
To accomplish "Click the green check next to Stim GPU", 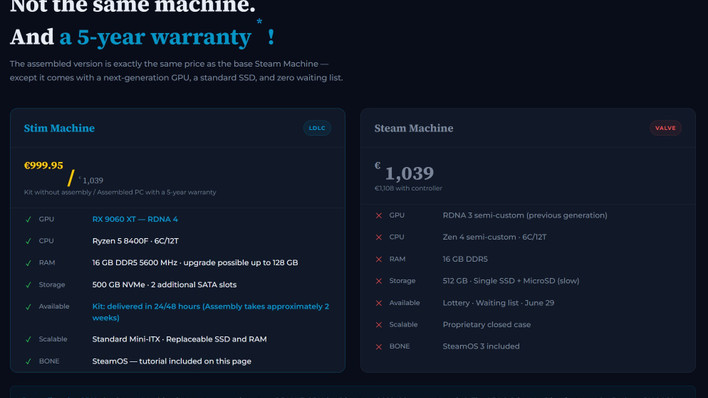I will [28, 220].
